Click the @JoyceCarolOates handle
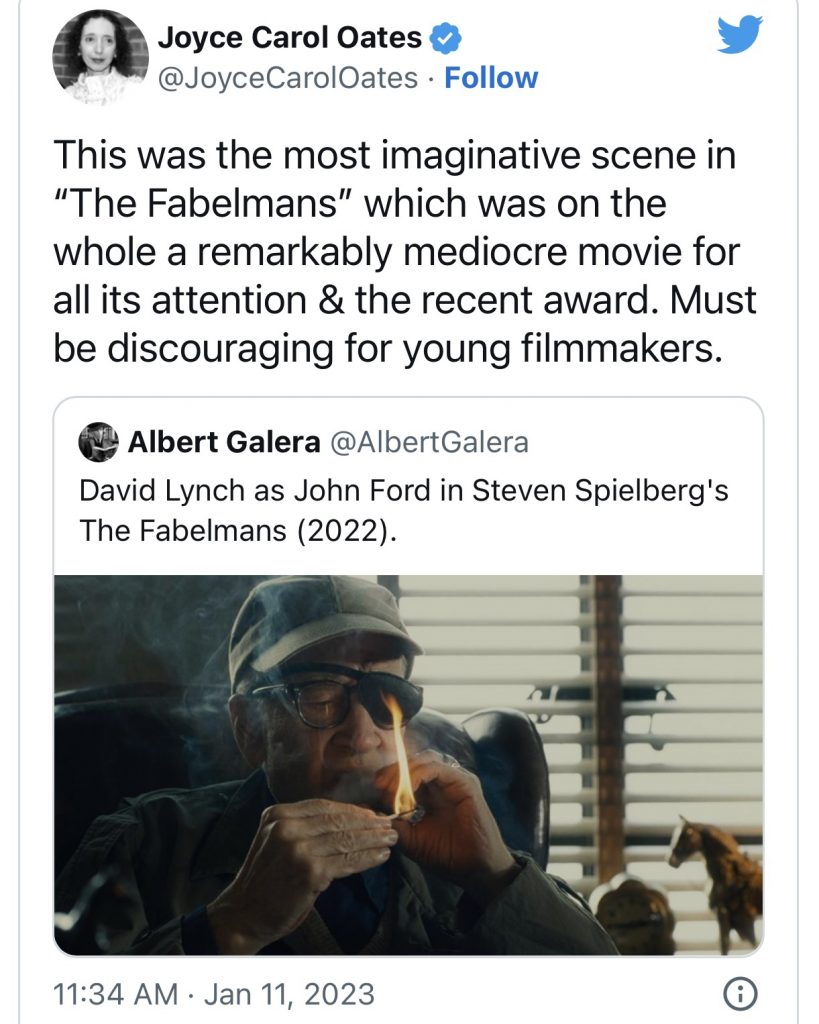819x1024 pixels. click(x=288, y=78)
